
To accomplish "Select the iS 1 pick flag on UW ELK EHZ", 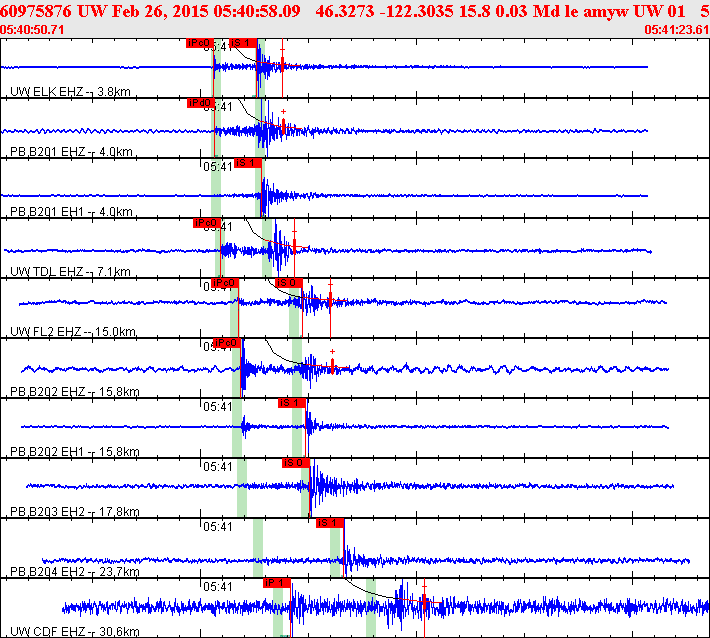I will pyautogui.click(x=243, y=43).
